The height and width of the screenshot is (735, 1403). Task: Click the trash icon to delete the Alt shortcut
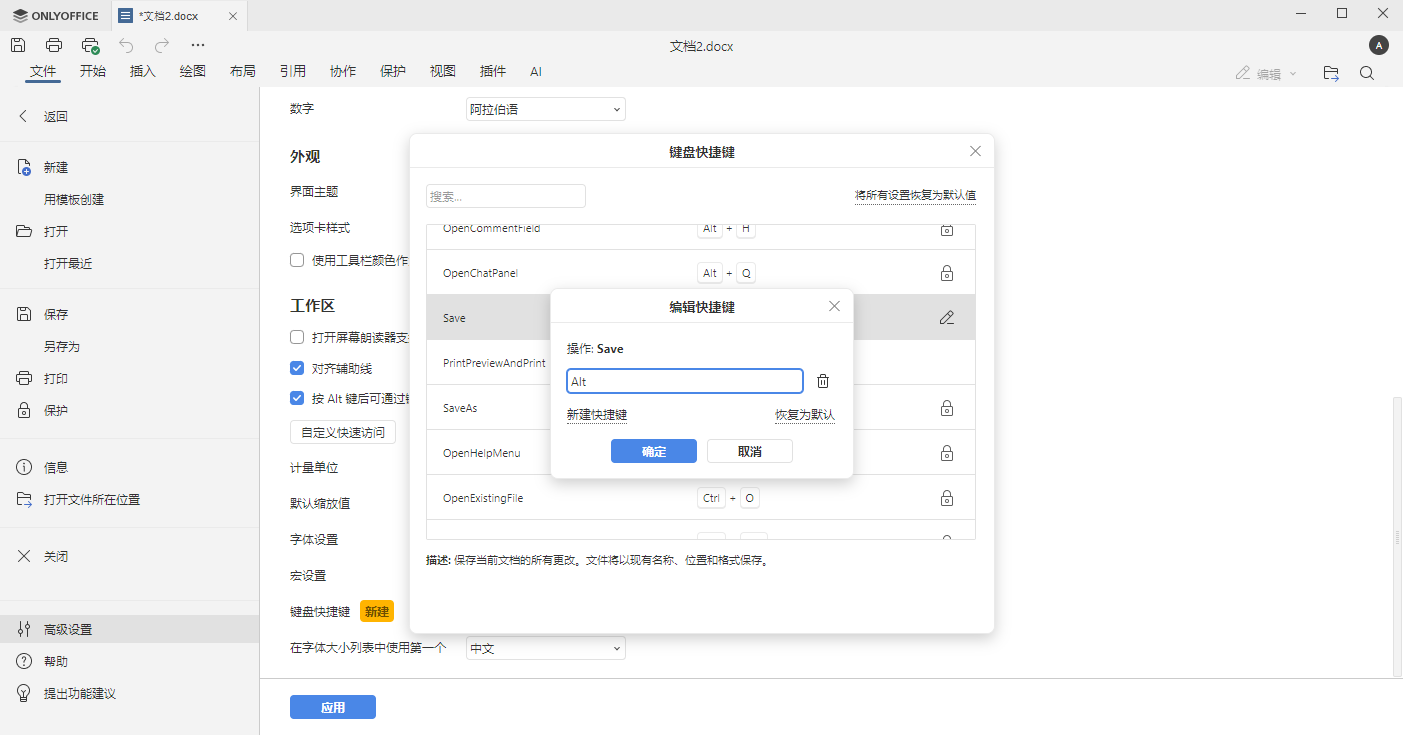pyautogui.click(x=823, y=380)
